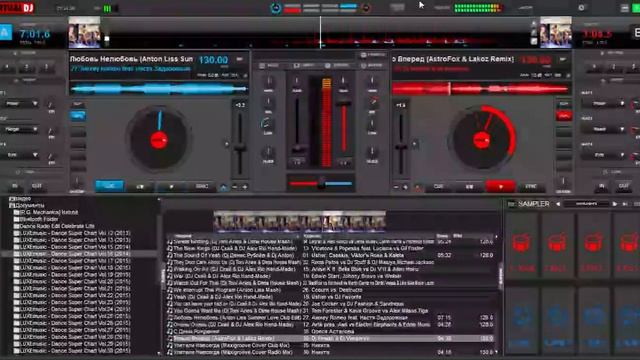Open the Flanger effect dropdown on left deck
Screen dimensions: 640x360
(20, 129)
